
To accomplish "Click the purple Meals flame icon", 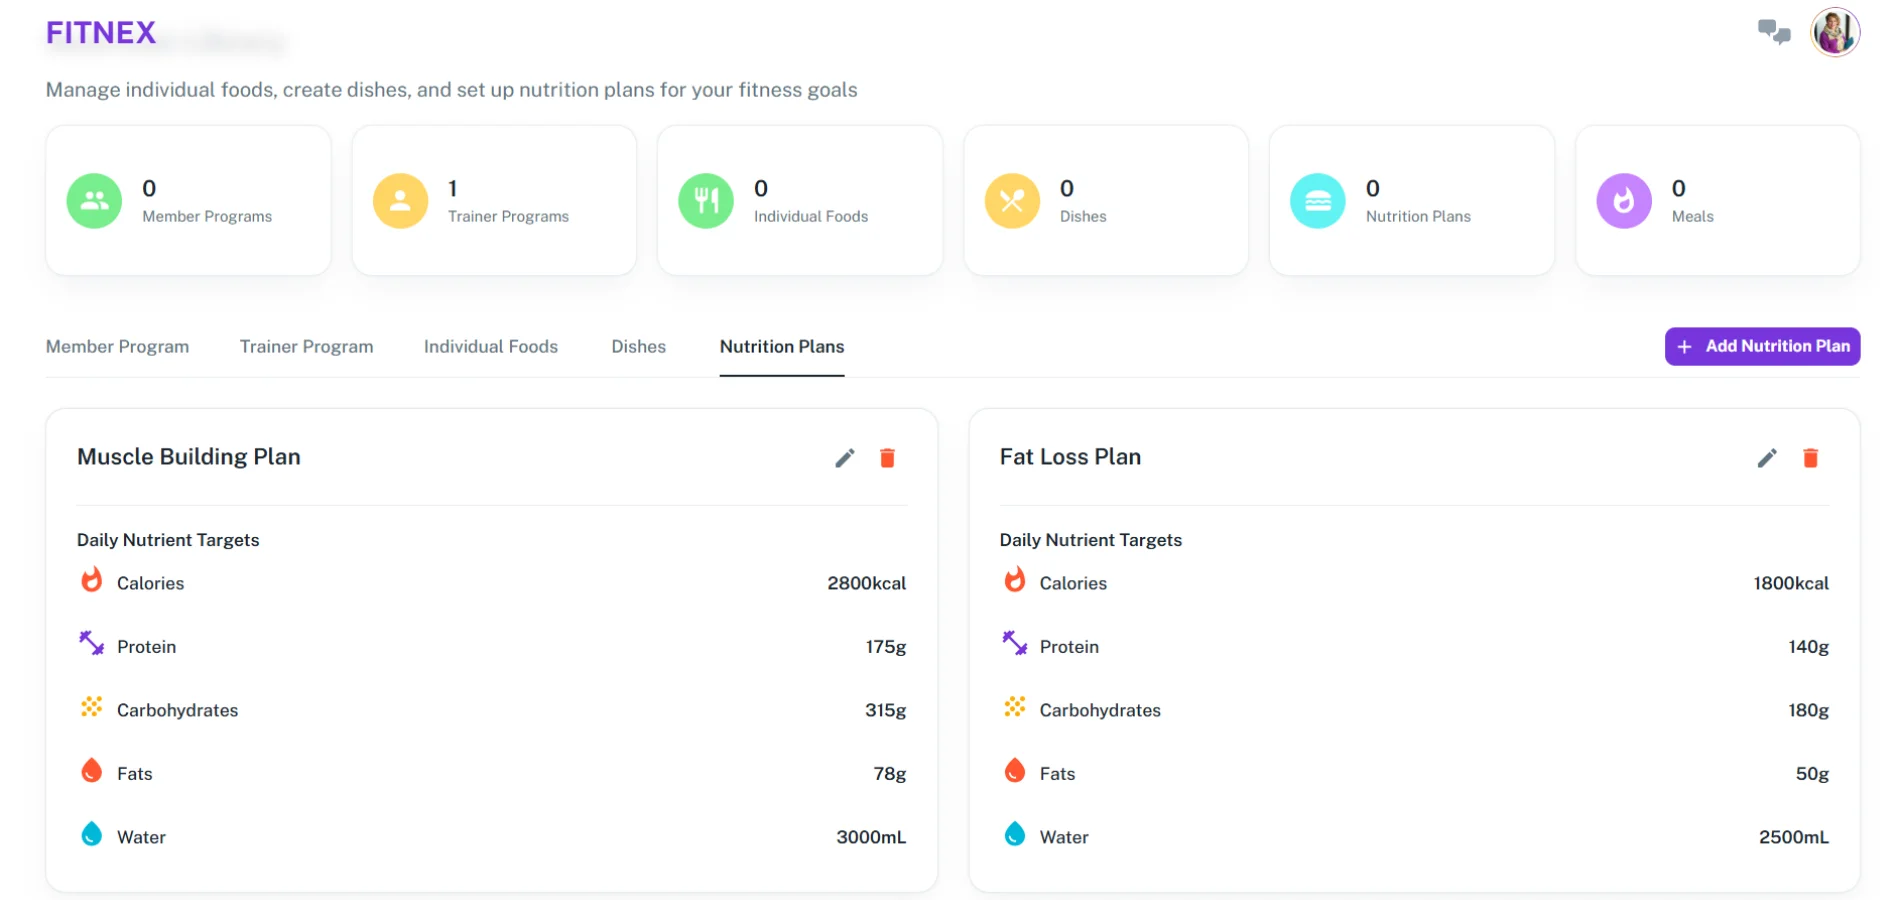I will [x=1623, y=201].
